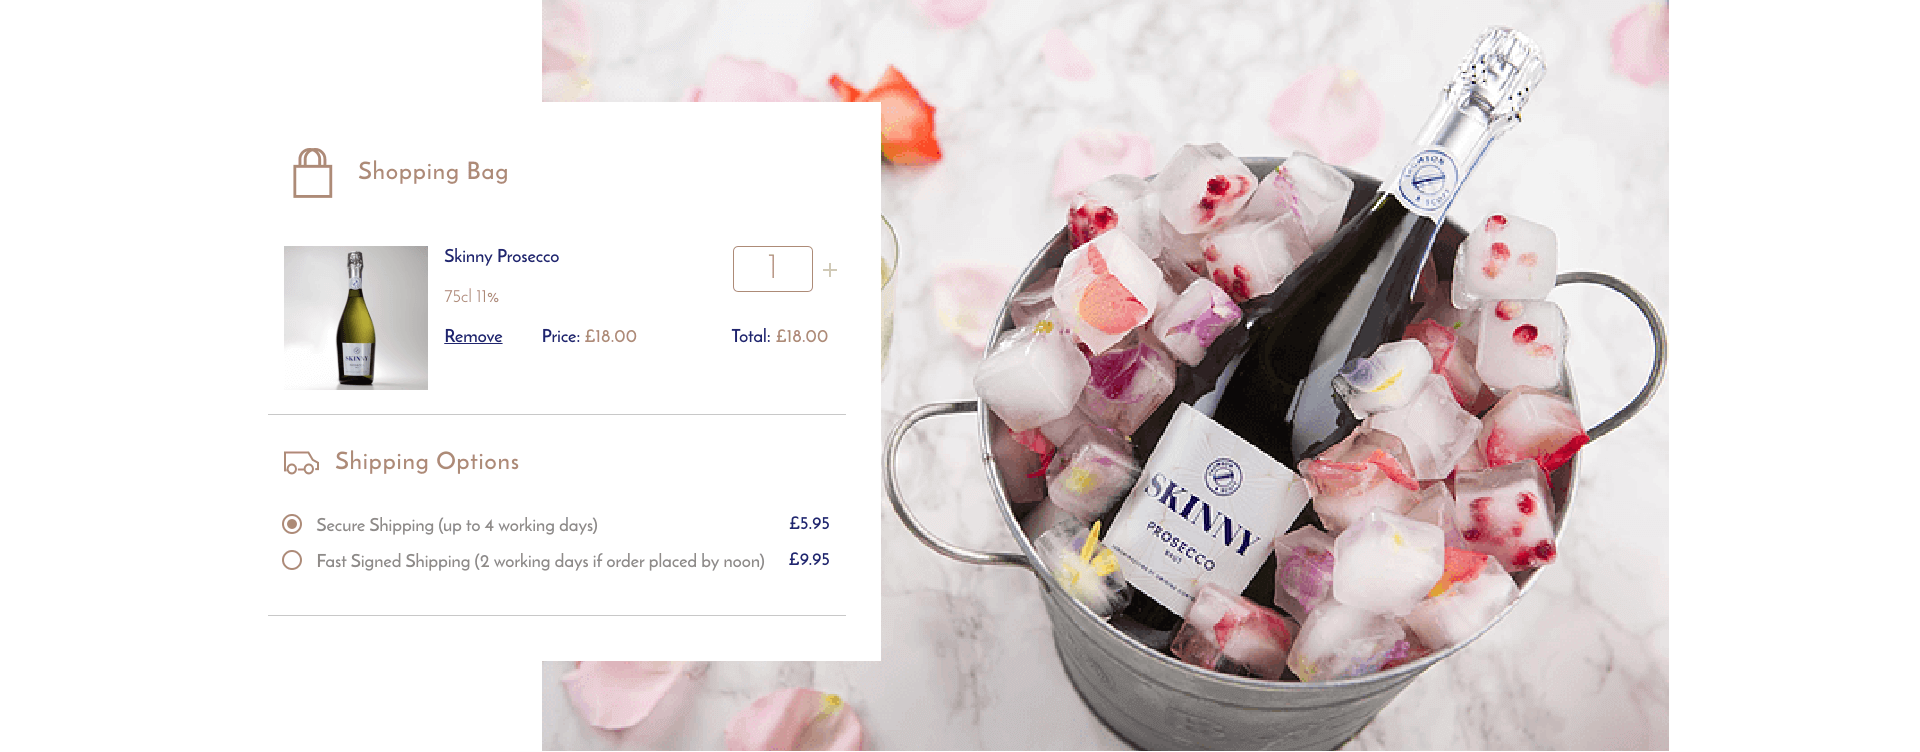Image resolution: width=1920 pixels, height=752 pixels.
Task: Click the Secure Shipping option label text
Action: point(457,525)
